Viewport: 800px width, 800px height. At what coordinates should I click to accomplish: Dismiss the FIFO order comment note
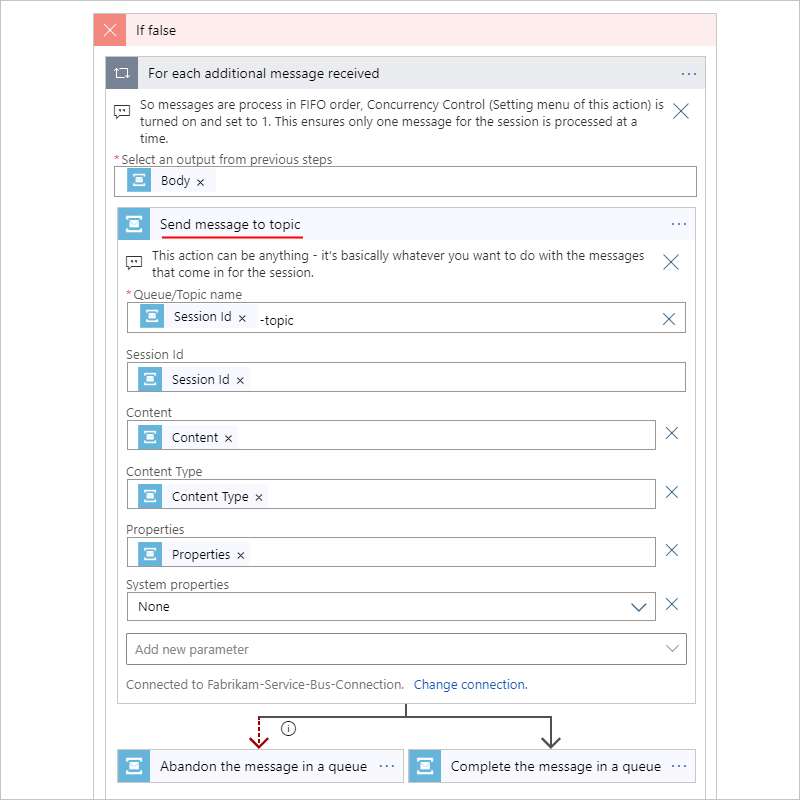[x=681, y=111]
